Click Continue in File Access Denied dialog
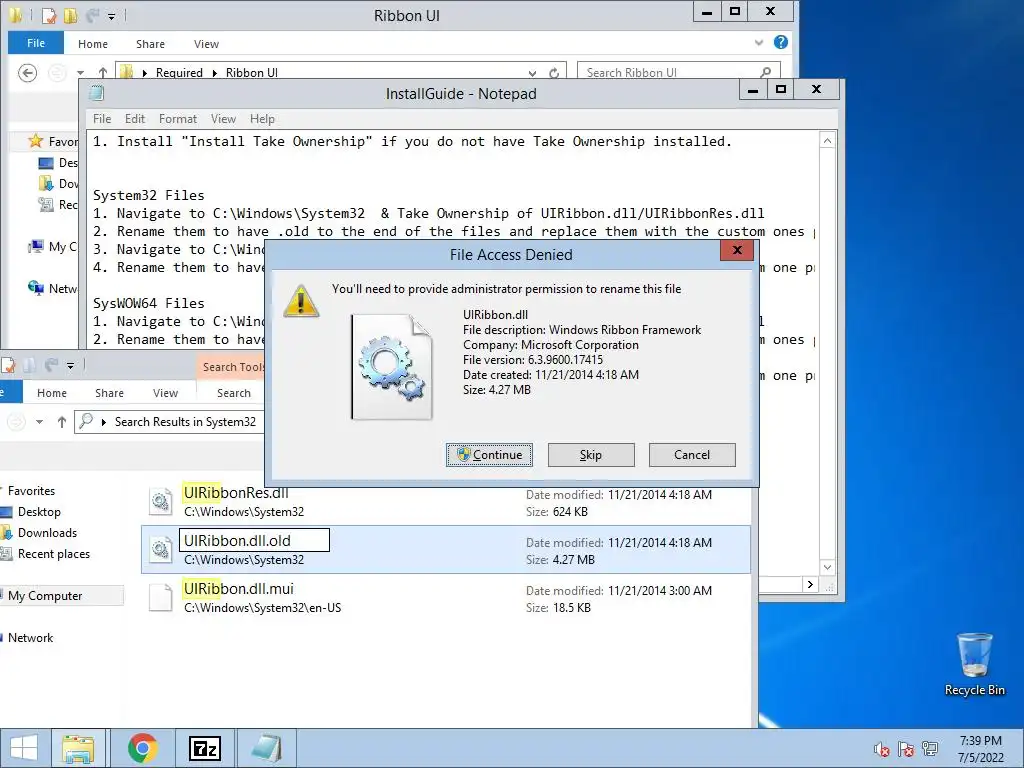 tap(489, 455)
